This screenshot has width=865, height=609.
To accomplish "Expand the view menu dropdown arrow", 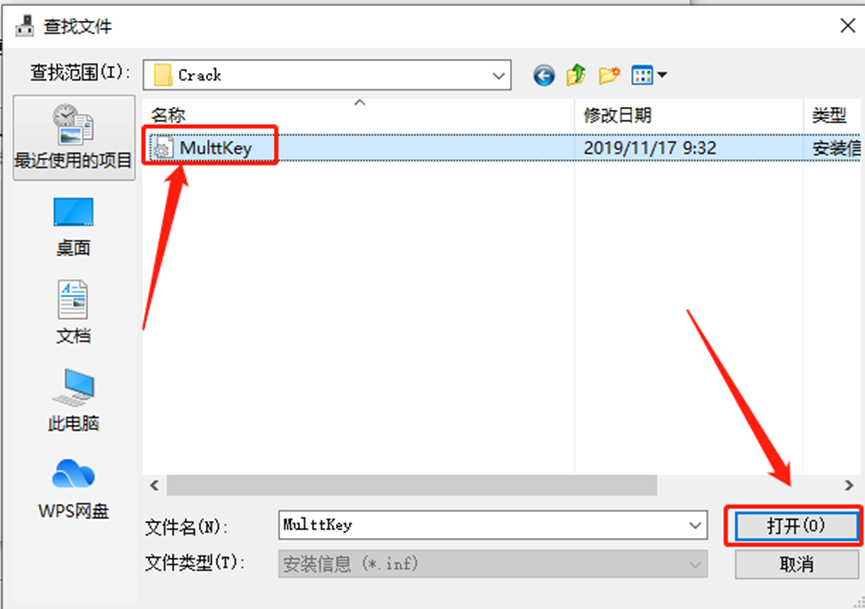I will coord(662,75).
